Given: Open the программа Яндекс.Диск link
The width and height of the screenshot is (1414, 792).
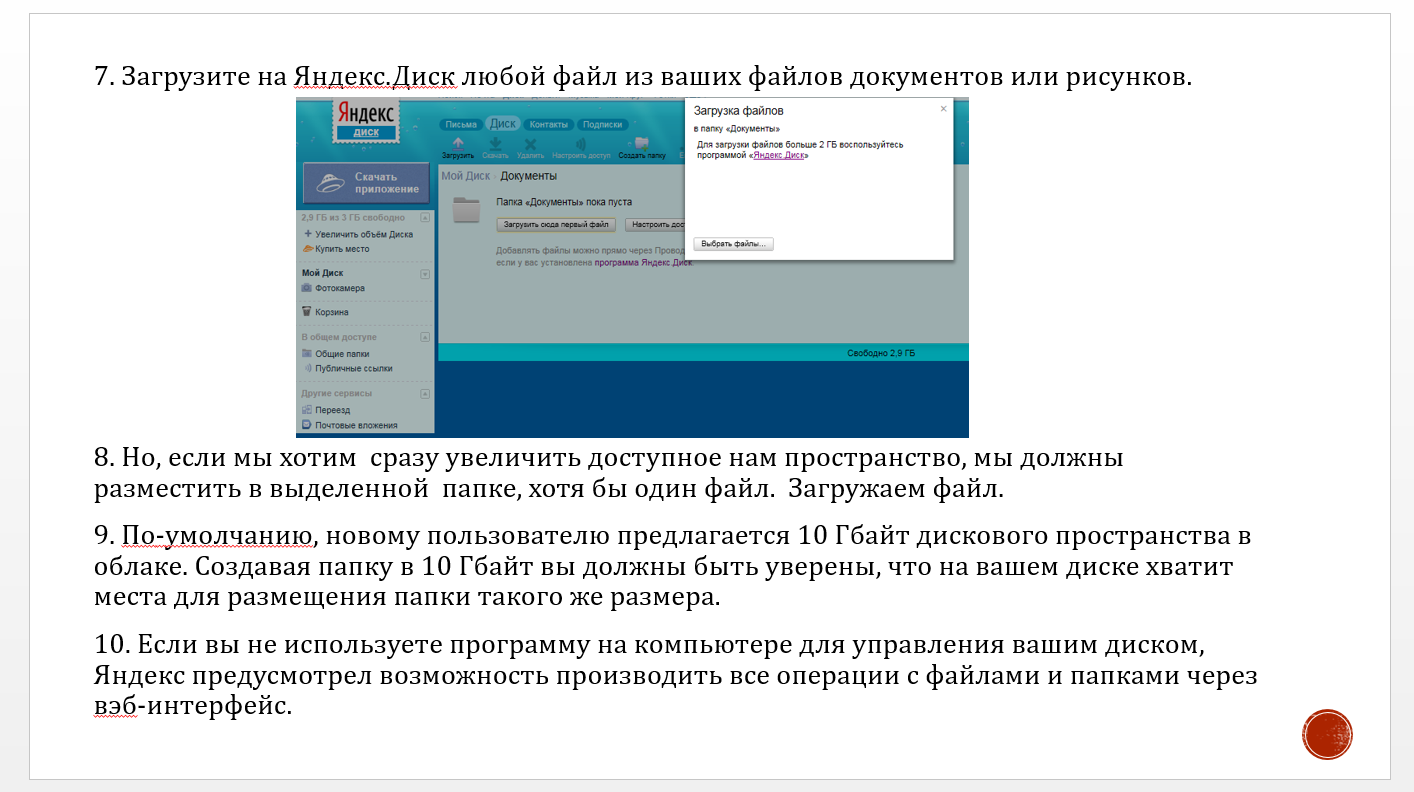Looking at the screenshot, I should [643, 262].
